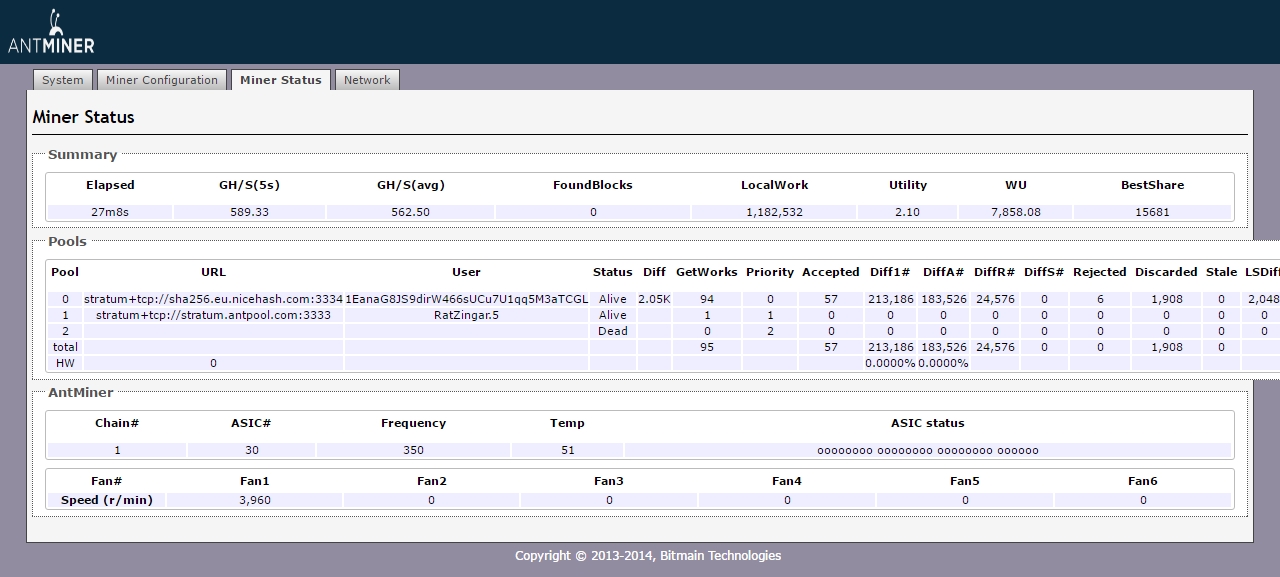
Task: Click the Fan1 speed value 3,960
Action: pyautogui.click(x=255, y=500)
